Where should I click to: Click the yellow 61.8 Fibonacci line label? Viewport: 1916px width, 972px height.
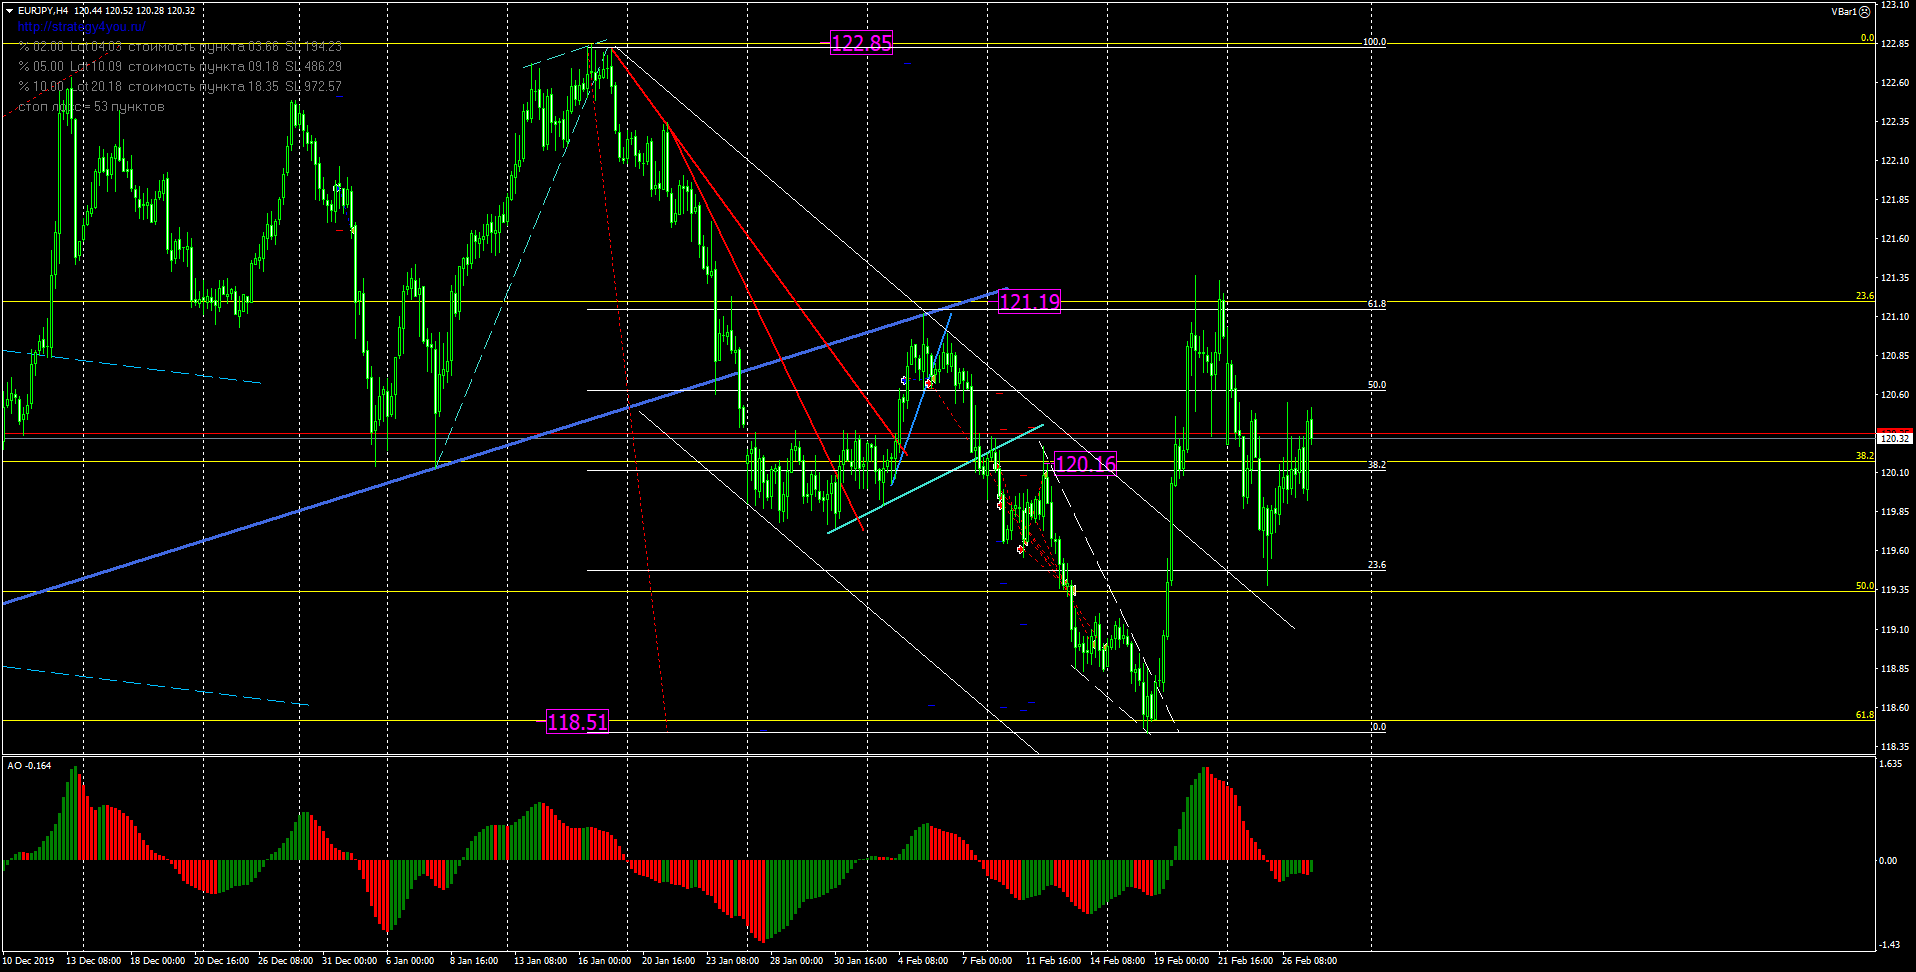point(1864,715)
